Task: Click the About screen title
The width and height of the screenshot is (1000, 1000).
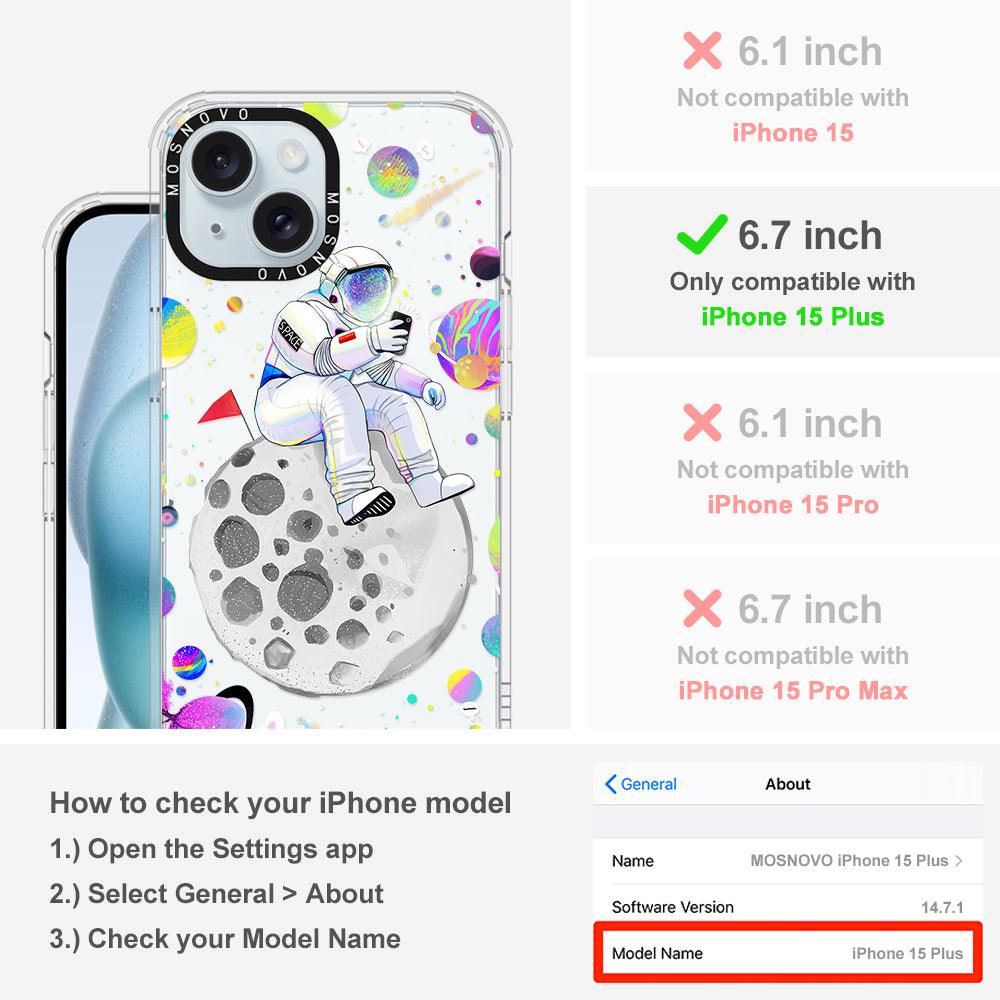Action: click(x=788, y=784)
